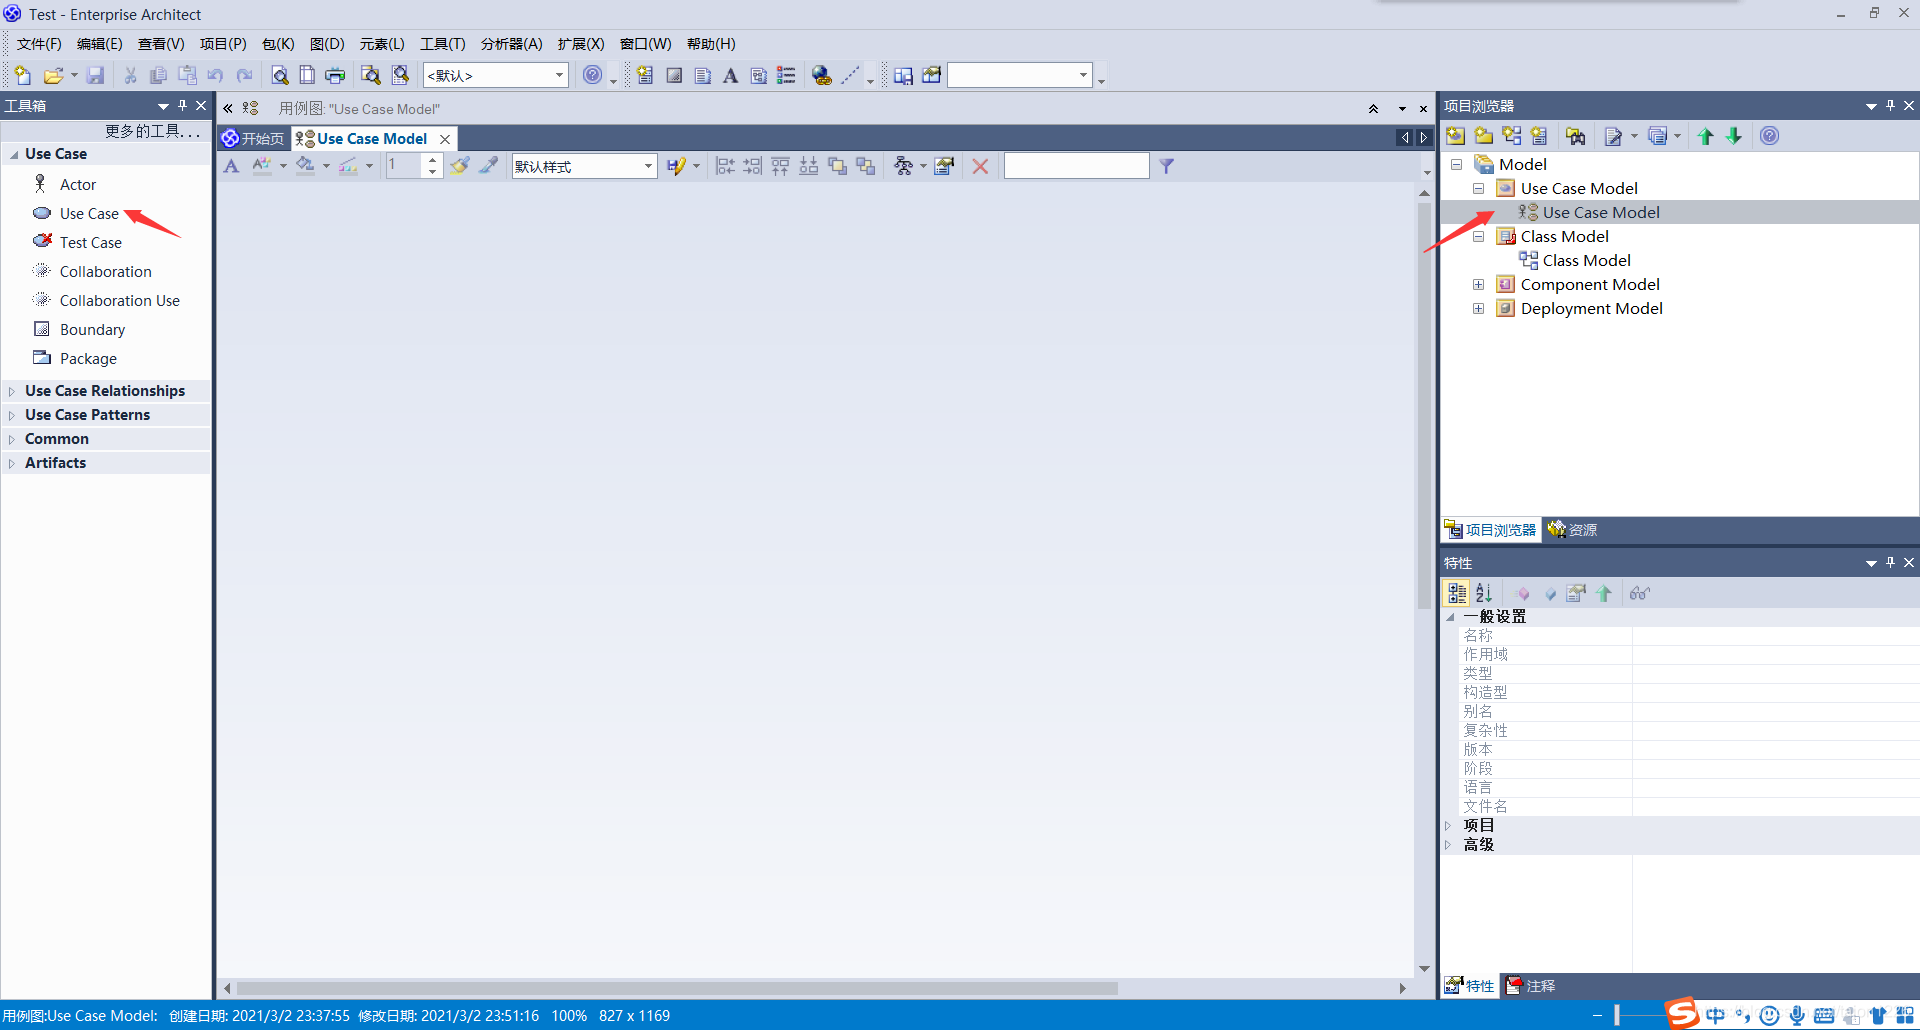The height and width of the screenshot is (1030, 1920).
Task: Collapse the Use Case toolbox section
Action: pyautogui.click(x=13, y=154)
